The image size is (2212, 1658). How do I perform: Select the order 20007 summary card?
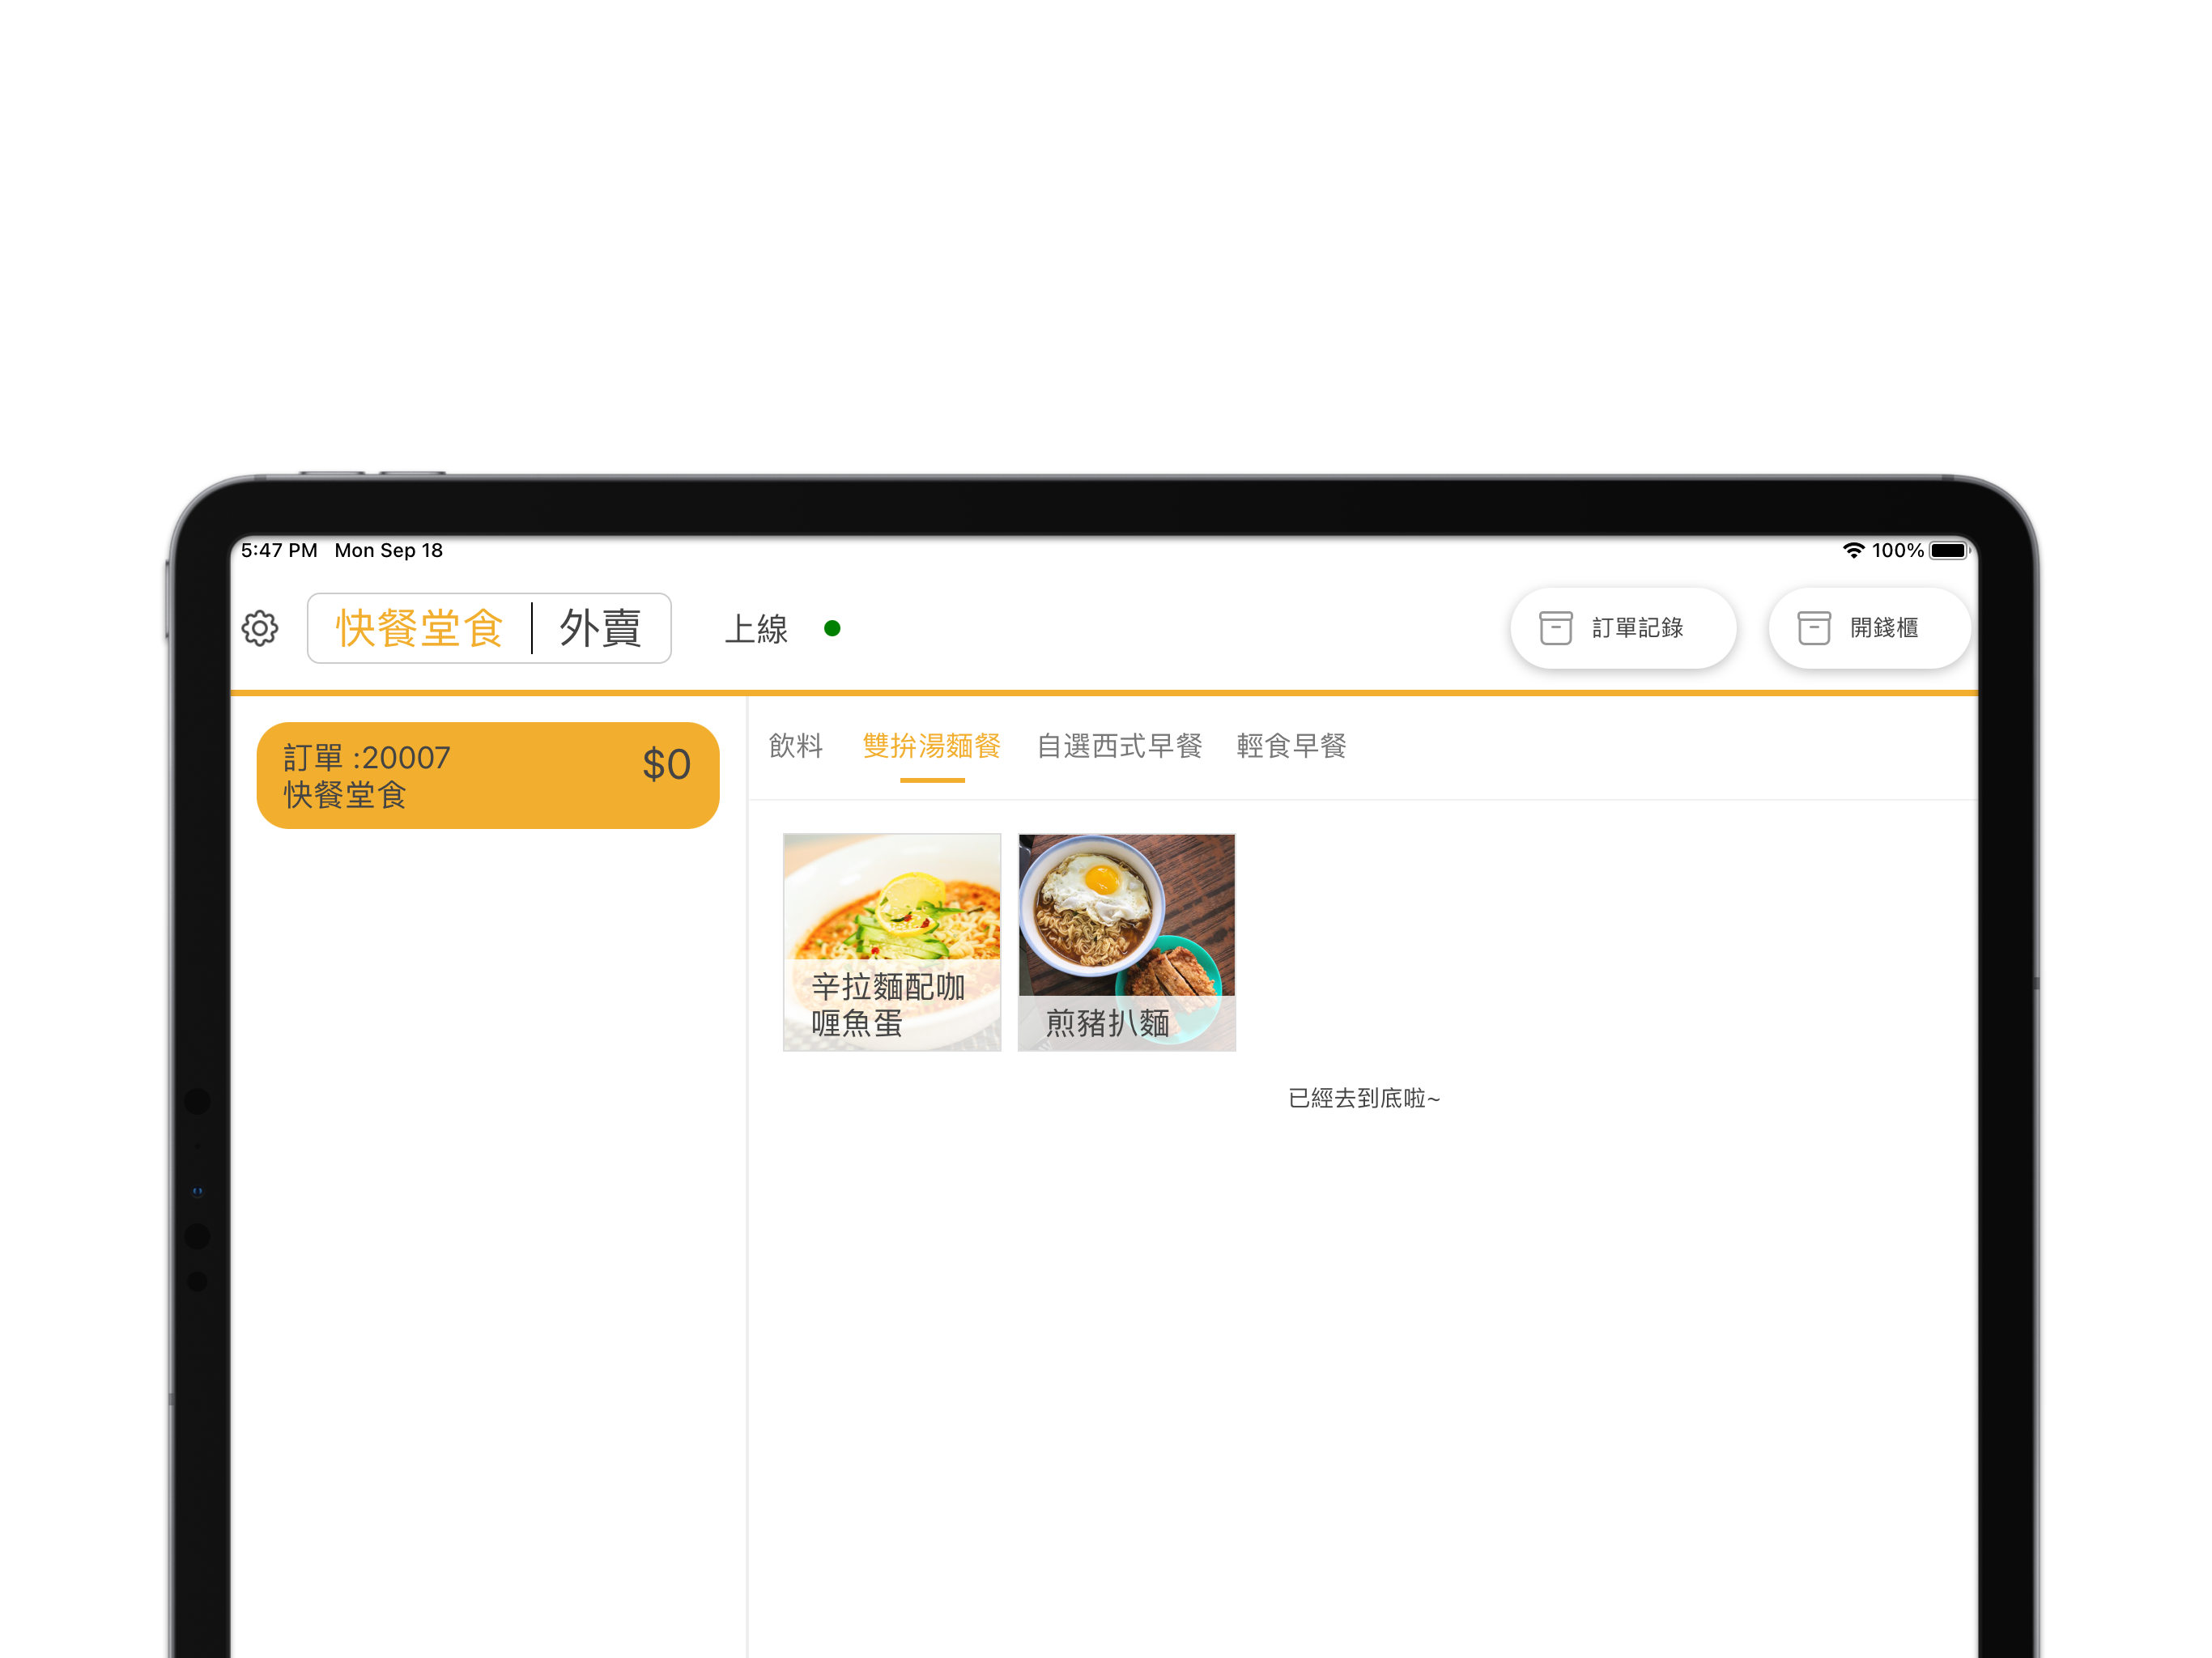click(x=487, y=775)
